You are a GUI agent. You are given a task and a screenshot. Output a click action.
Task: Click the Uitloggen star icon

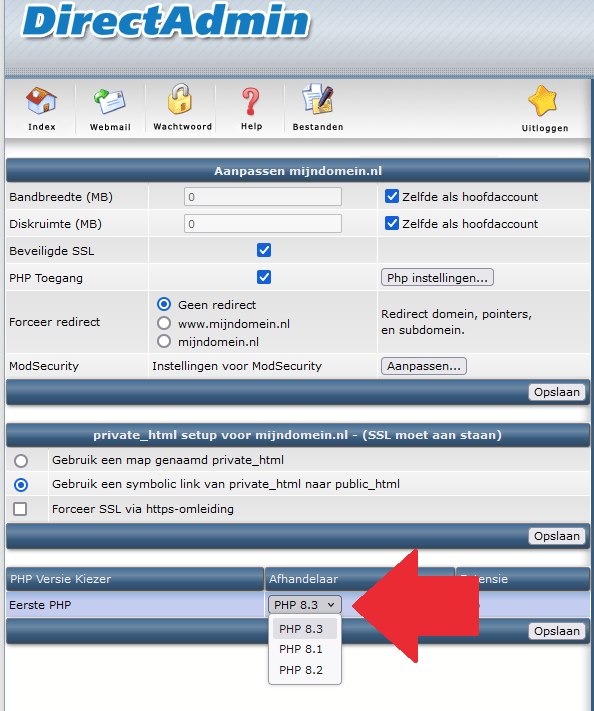(x=542, y=101)
